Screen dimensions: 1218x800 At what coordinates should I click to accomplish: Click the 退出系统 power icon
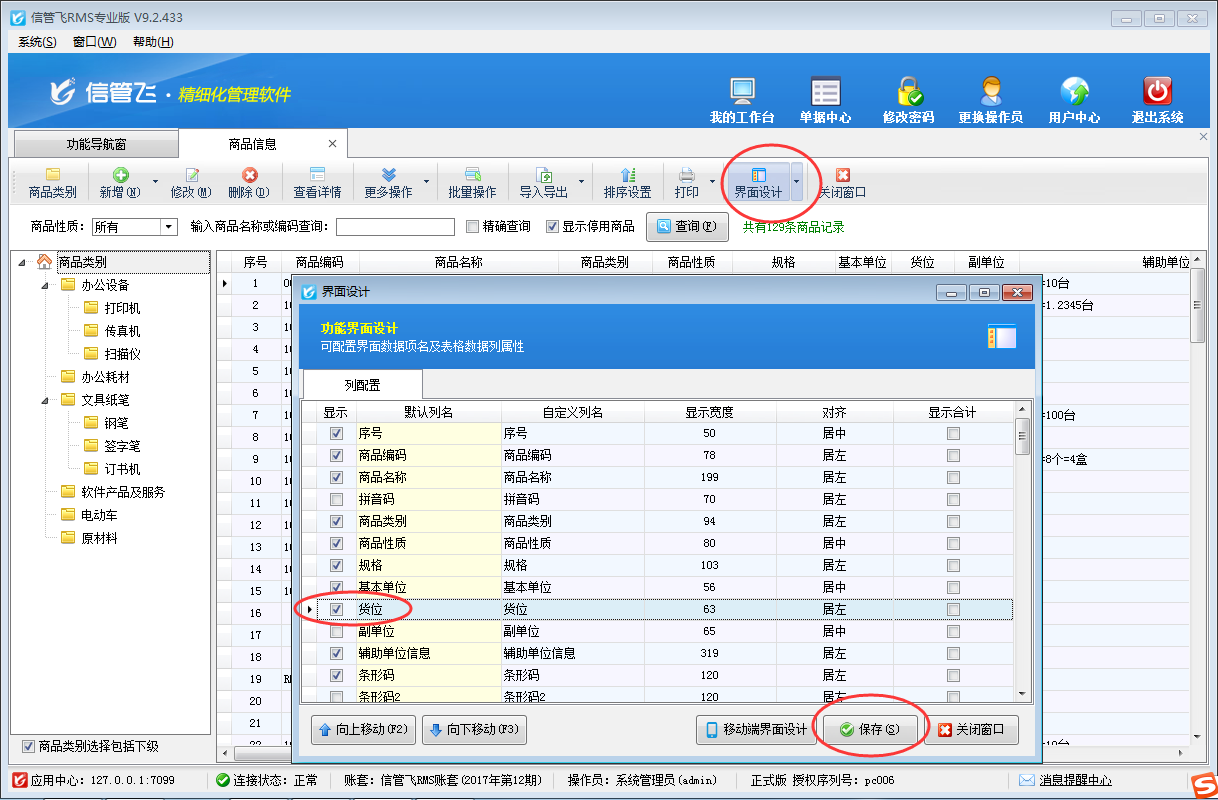[x=1157, y=93]
